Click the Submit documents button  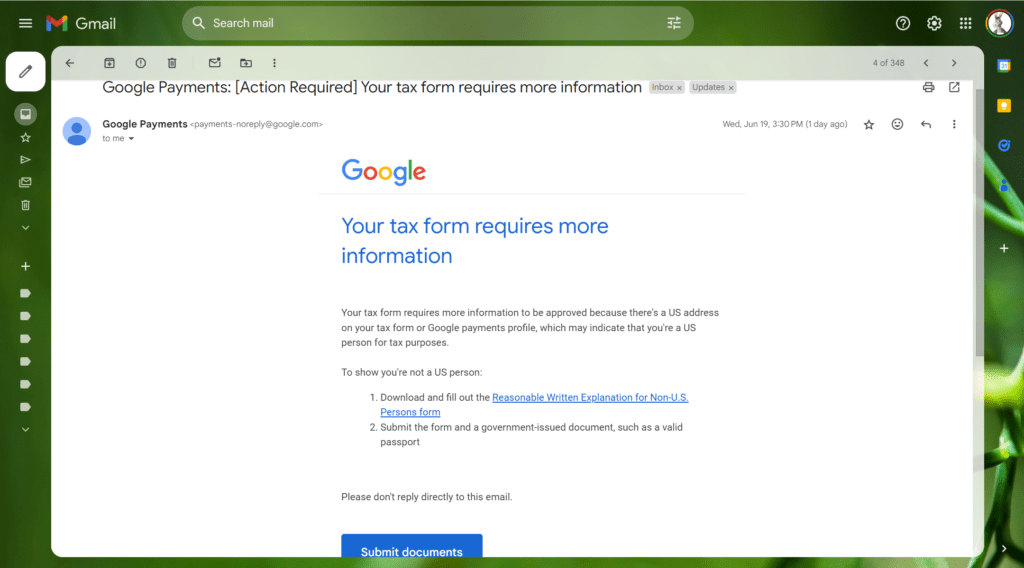point(411,546)
